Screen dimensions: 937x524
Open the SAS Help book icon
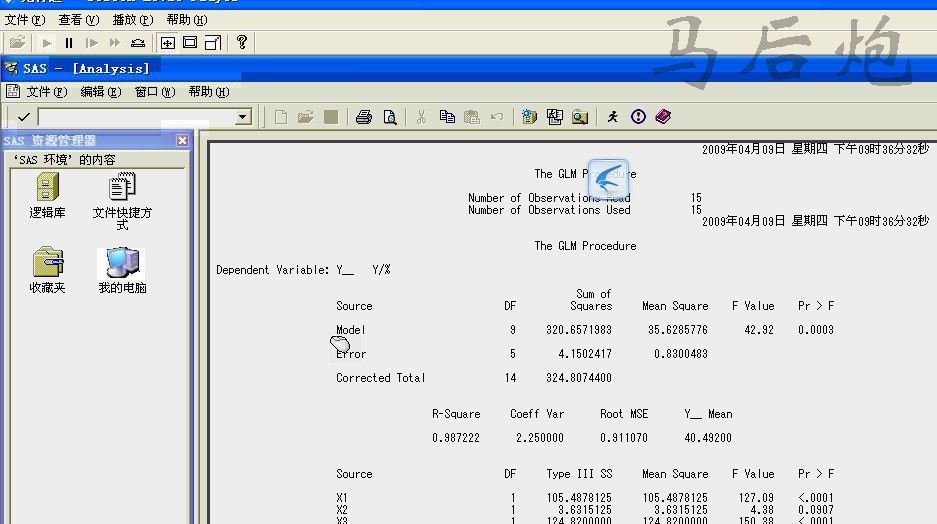663,117
